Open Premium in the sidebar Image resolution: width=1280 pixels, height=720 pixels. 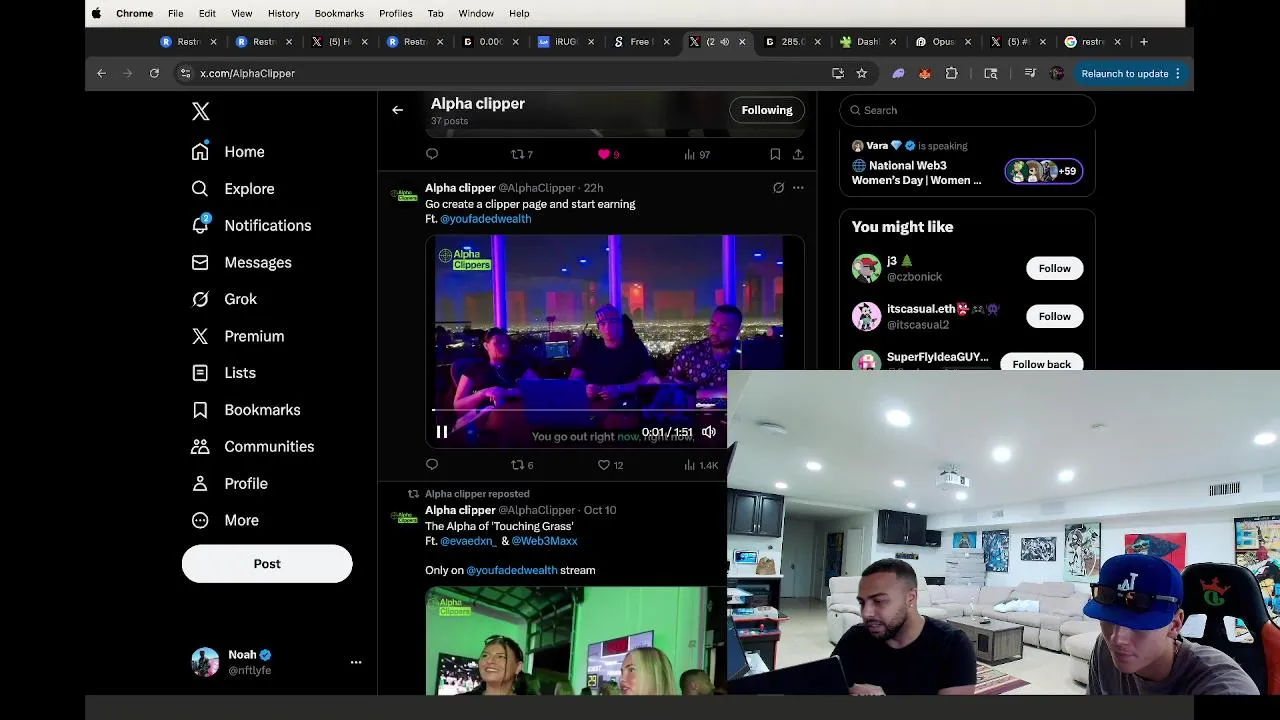237,336
